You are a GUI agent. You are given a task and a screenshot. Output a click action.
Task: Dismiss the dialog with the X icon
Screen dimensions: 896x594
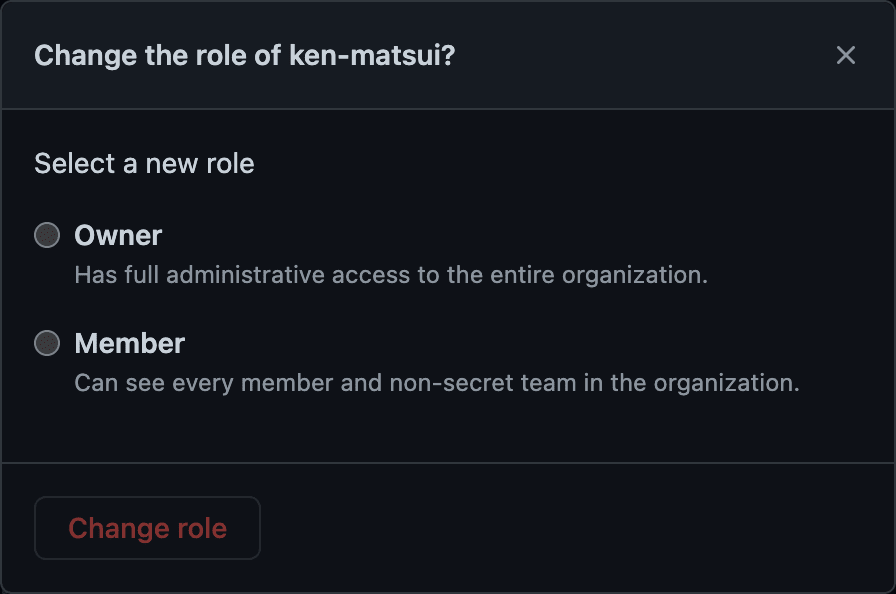tap(846, 55)
